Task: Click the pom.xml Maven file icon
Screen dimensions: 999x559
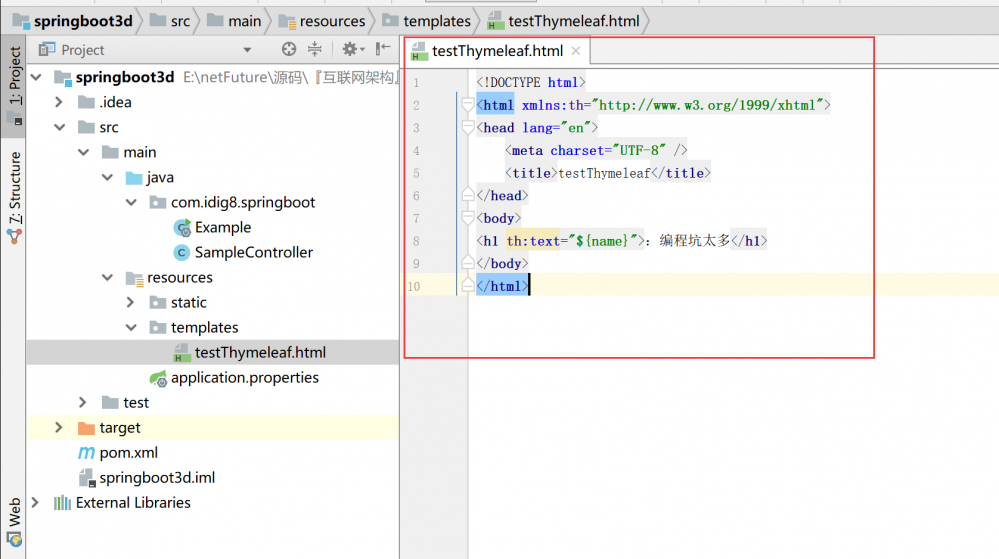Action: click(x=86, y=453)
